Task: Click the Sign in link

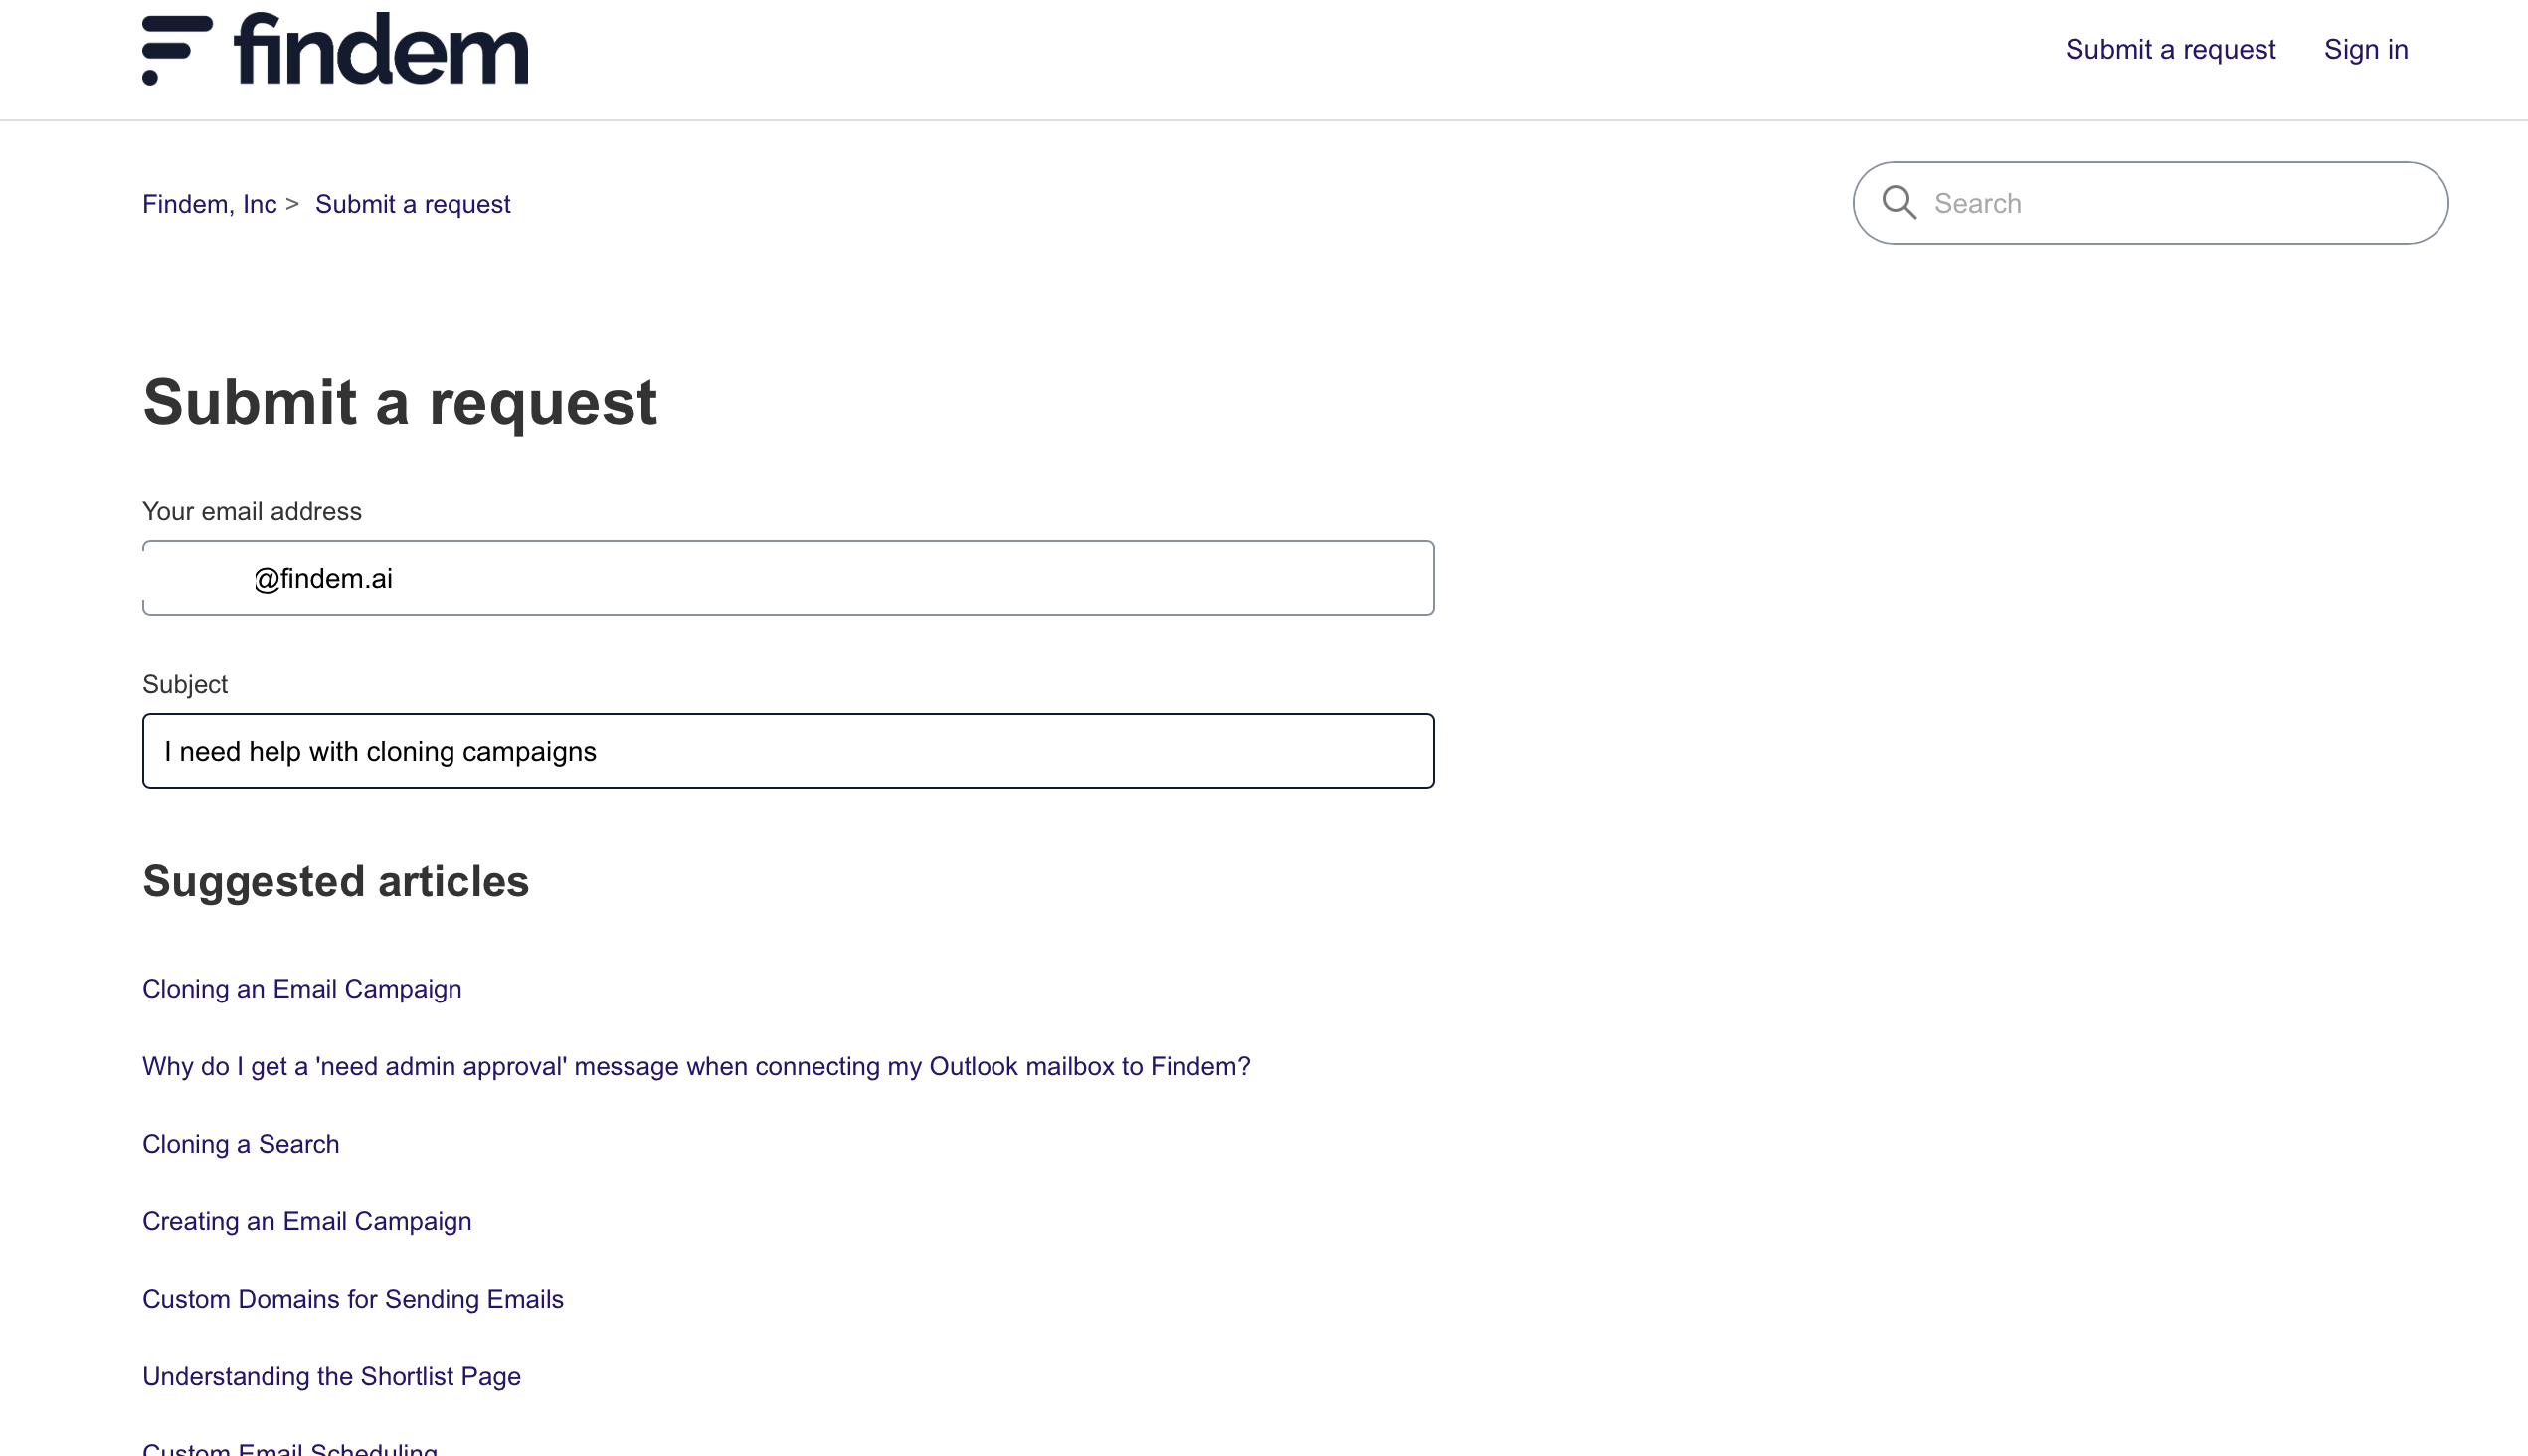Action: [2366, 49]
